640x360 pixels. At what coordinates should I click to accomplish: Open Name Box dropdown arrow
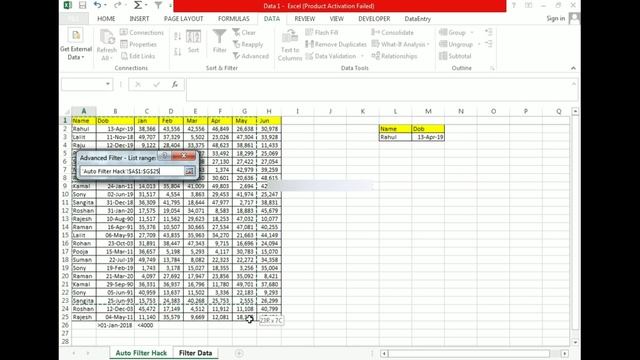[x=108, y=84]
